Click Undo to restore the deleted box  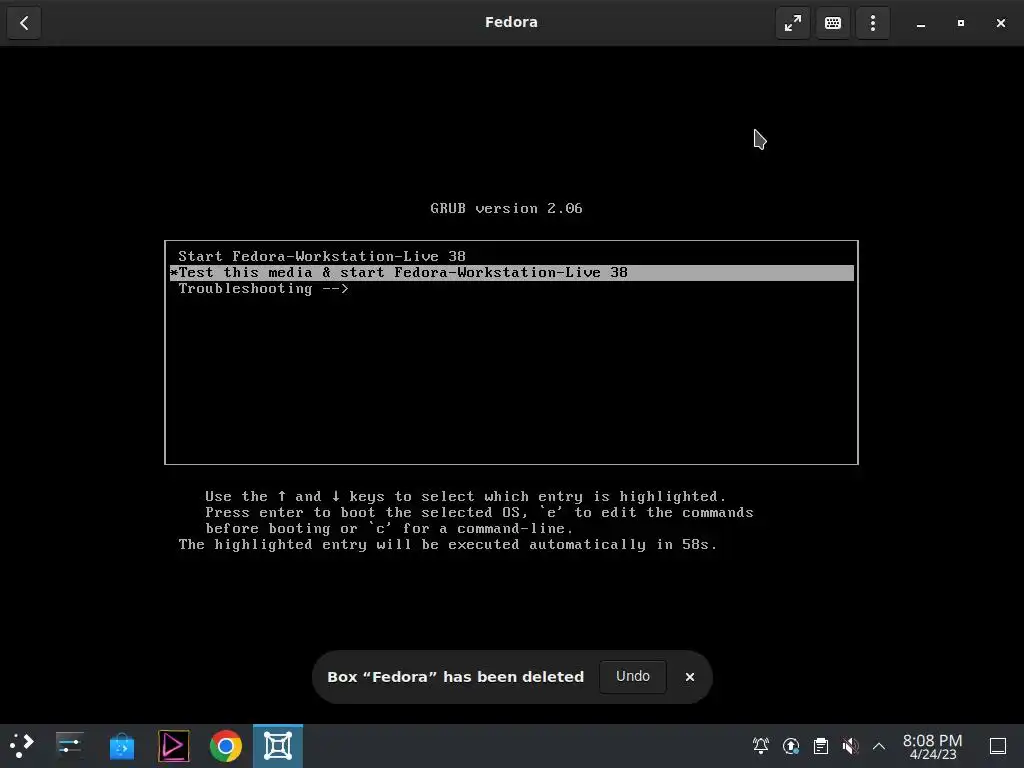click(x=633, y=677)
